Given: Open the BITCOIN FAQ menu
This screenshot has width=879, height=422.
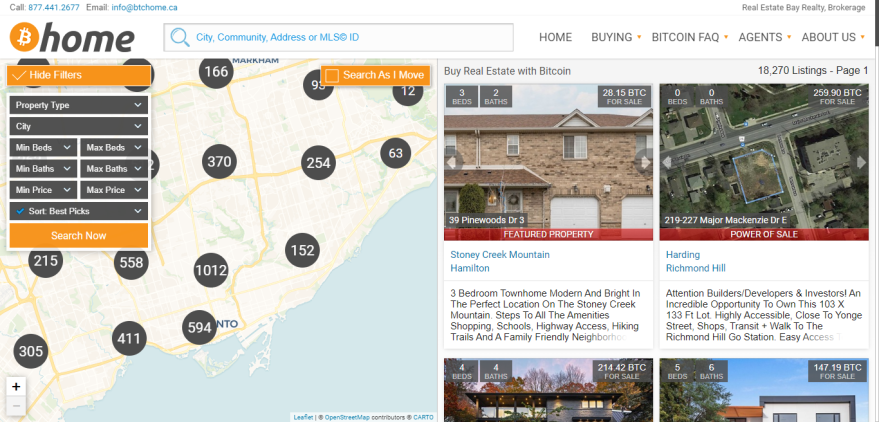Looking at the screenshot, I should [x=690, y=38].
